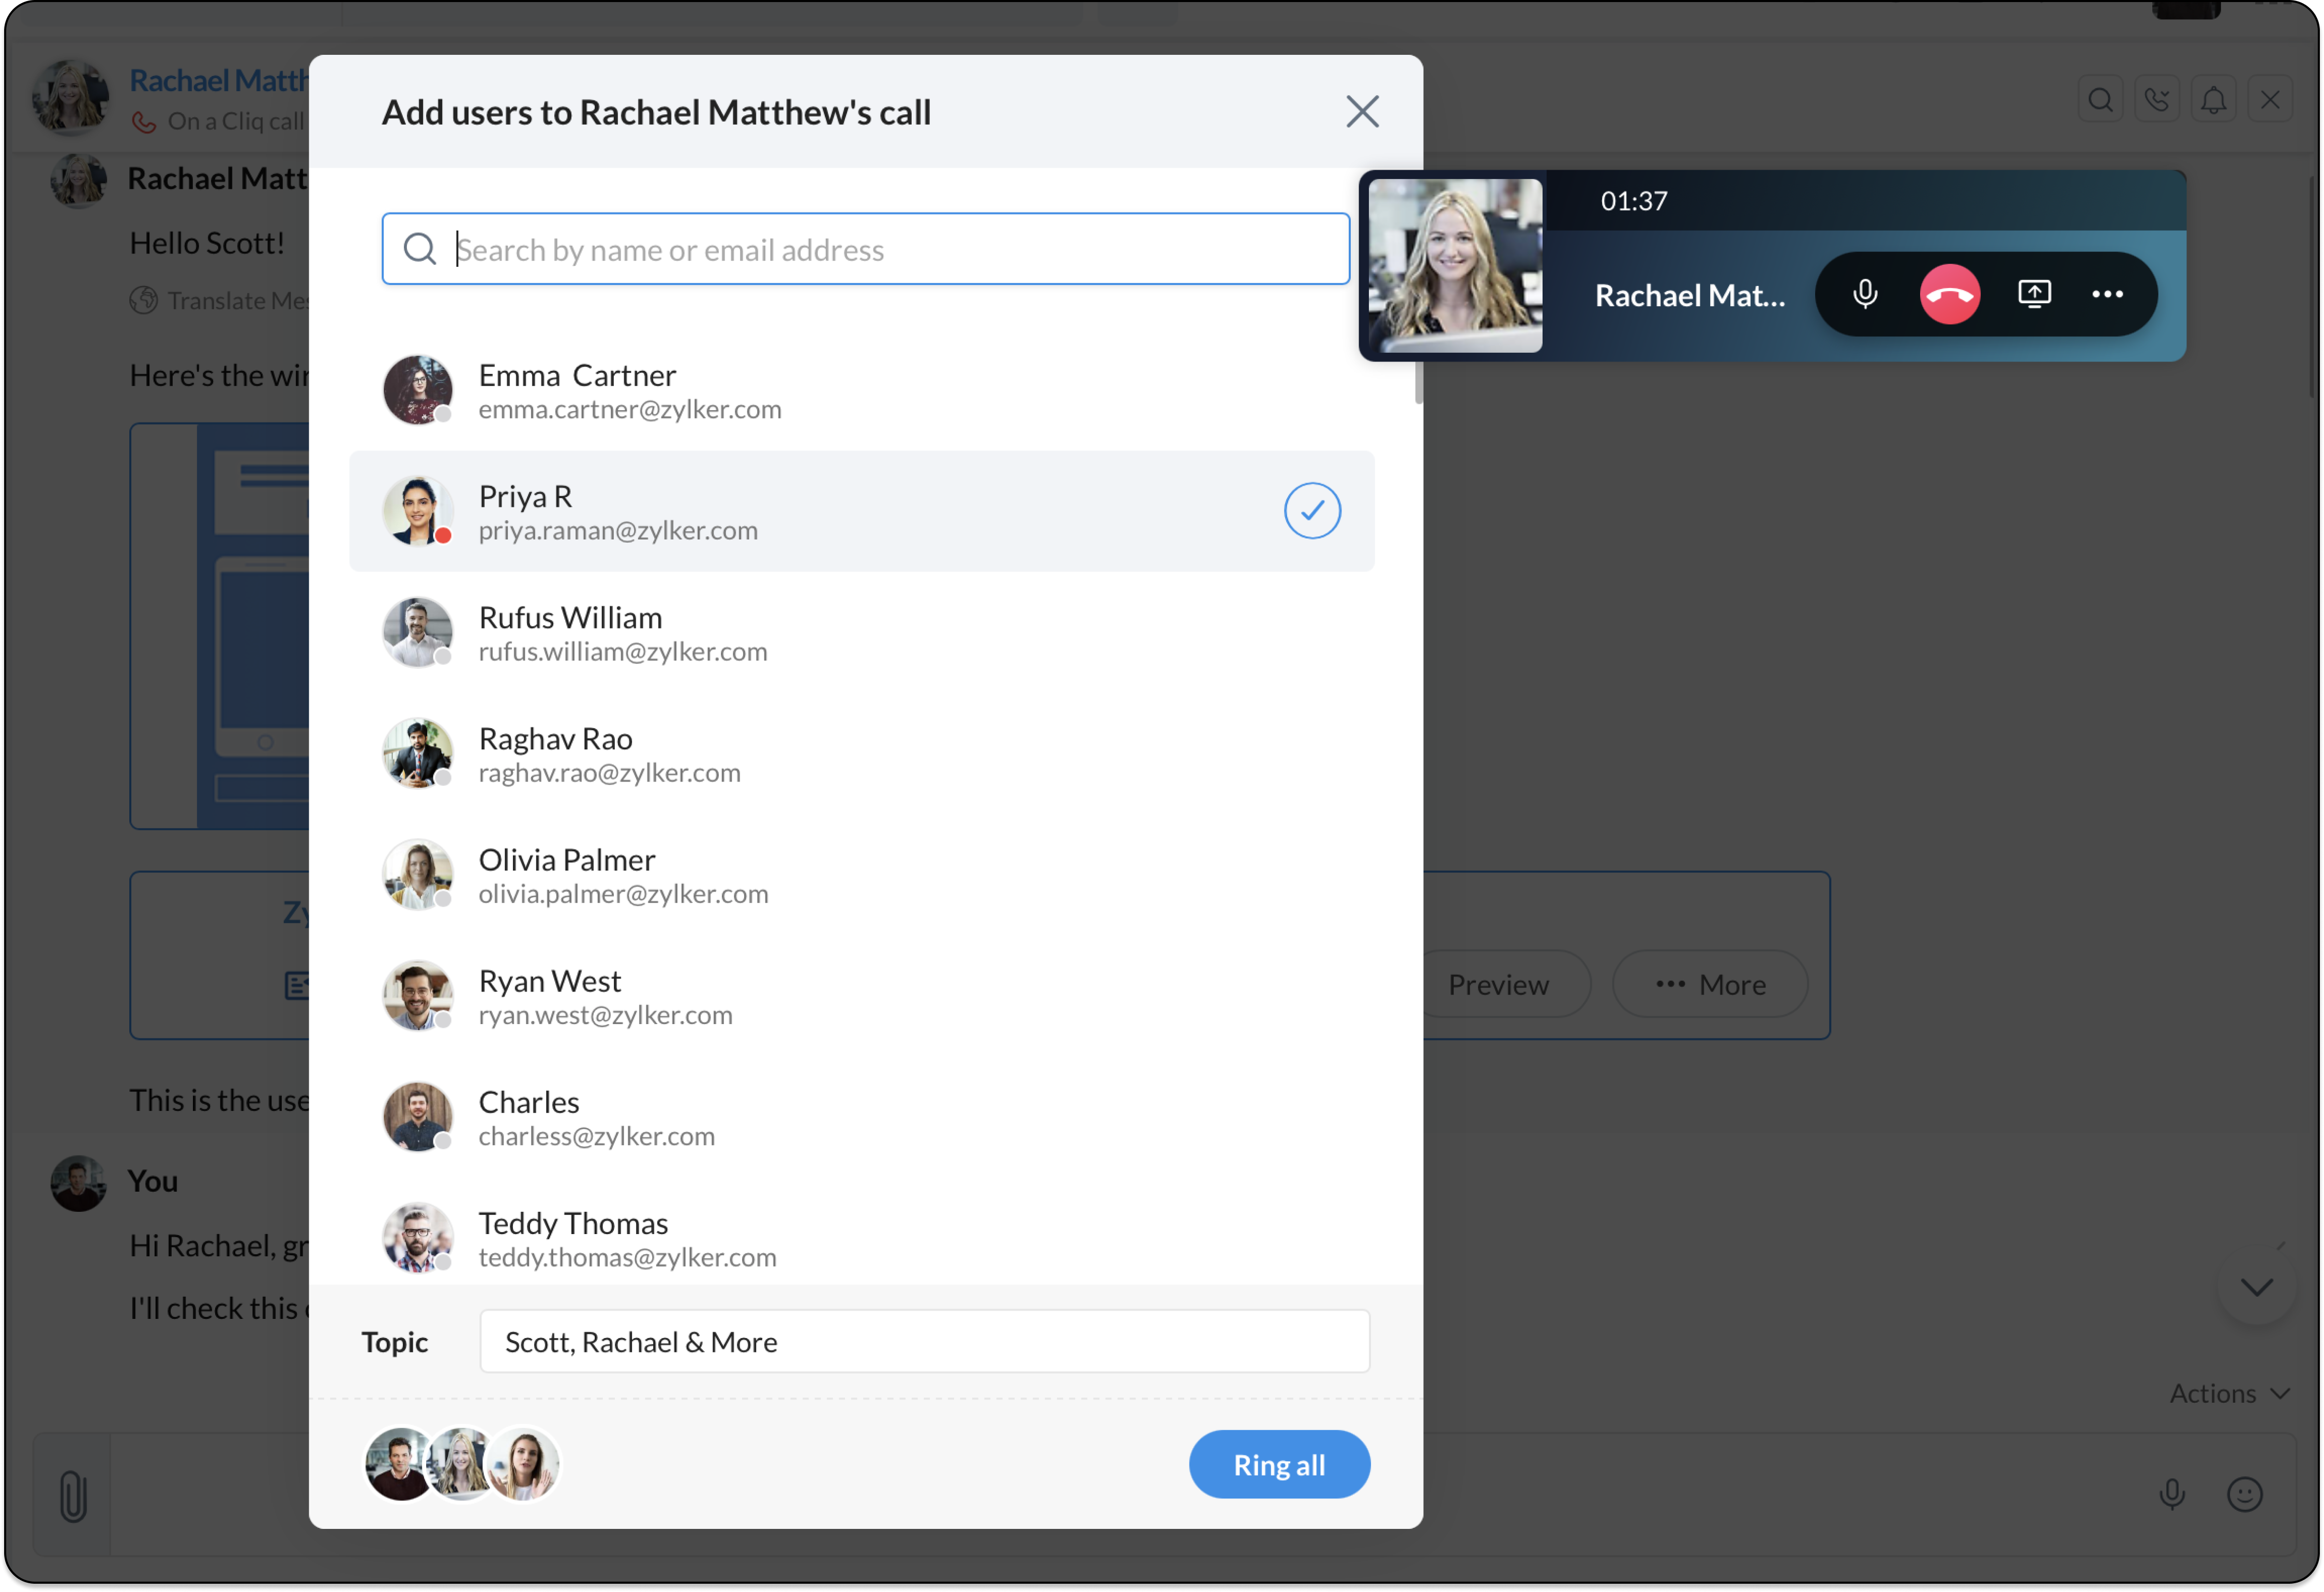The height and width of the screenshot is (1592, 2324).
Task: End call with red hang-up button
Action: pos(1949,294)
